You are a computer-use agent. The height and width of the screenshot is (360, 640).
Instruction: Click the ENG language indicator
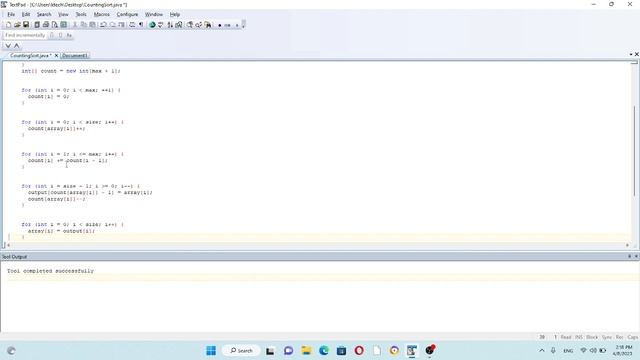click(x=568, y=351)
